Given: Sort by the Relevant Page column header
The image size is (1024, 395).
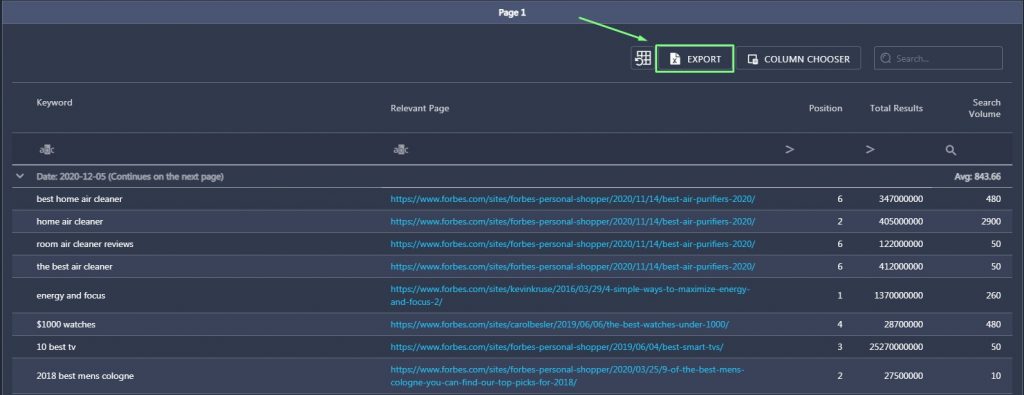Looking at the screenshot, I should pyautogui.click(x=419, y=108).
